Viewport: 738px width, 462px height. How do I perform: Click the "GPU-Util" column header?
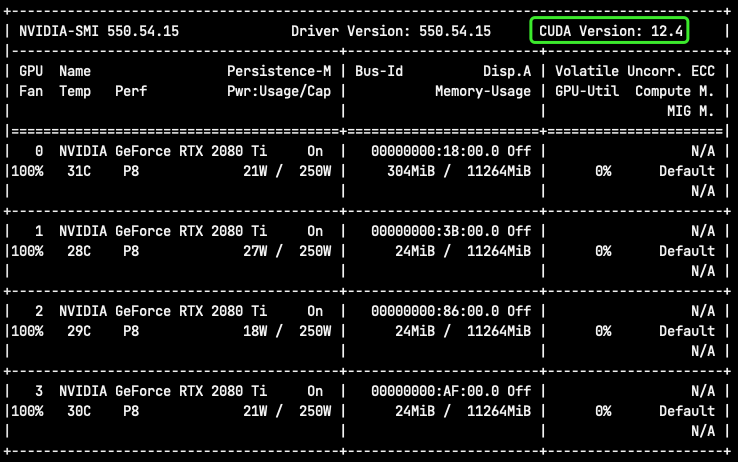click(587, 91)
